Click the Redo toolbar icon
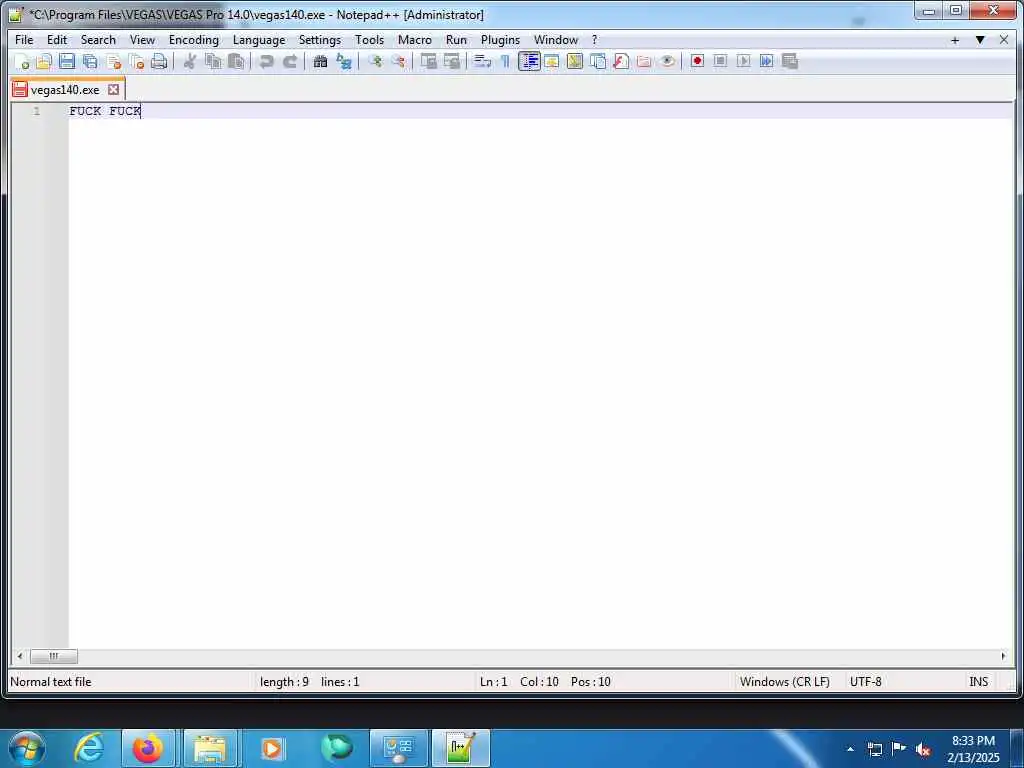The width and height of the screenshot is (1024, 768). (290, 61)
